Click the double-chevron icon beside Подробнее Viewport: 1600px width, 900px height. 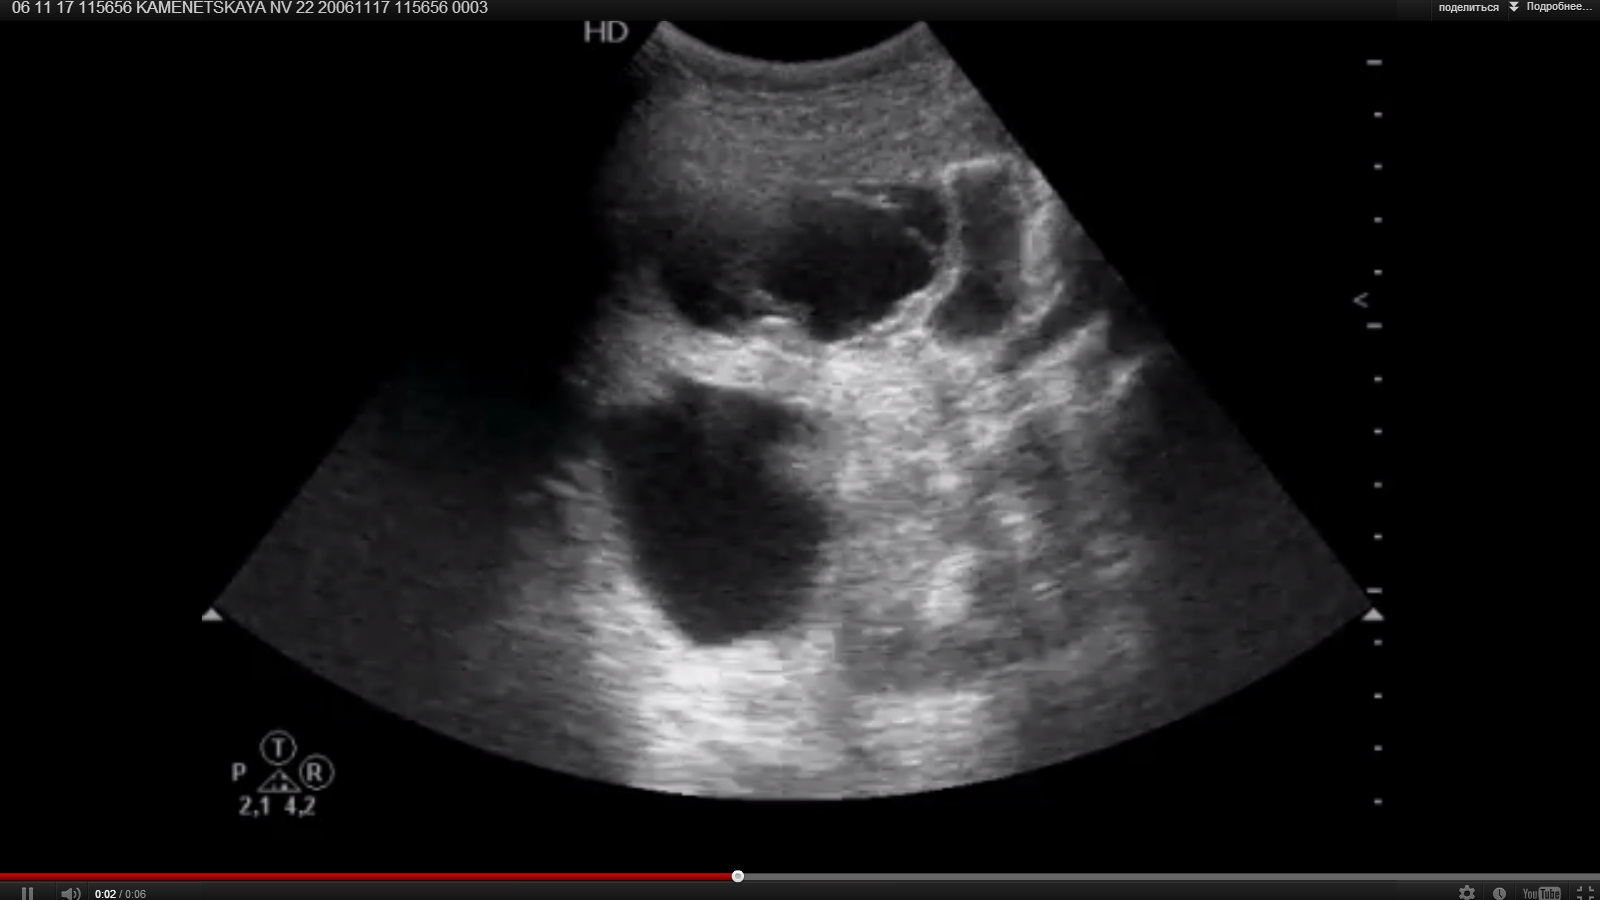click(x=1514, y=7)
